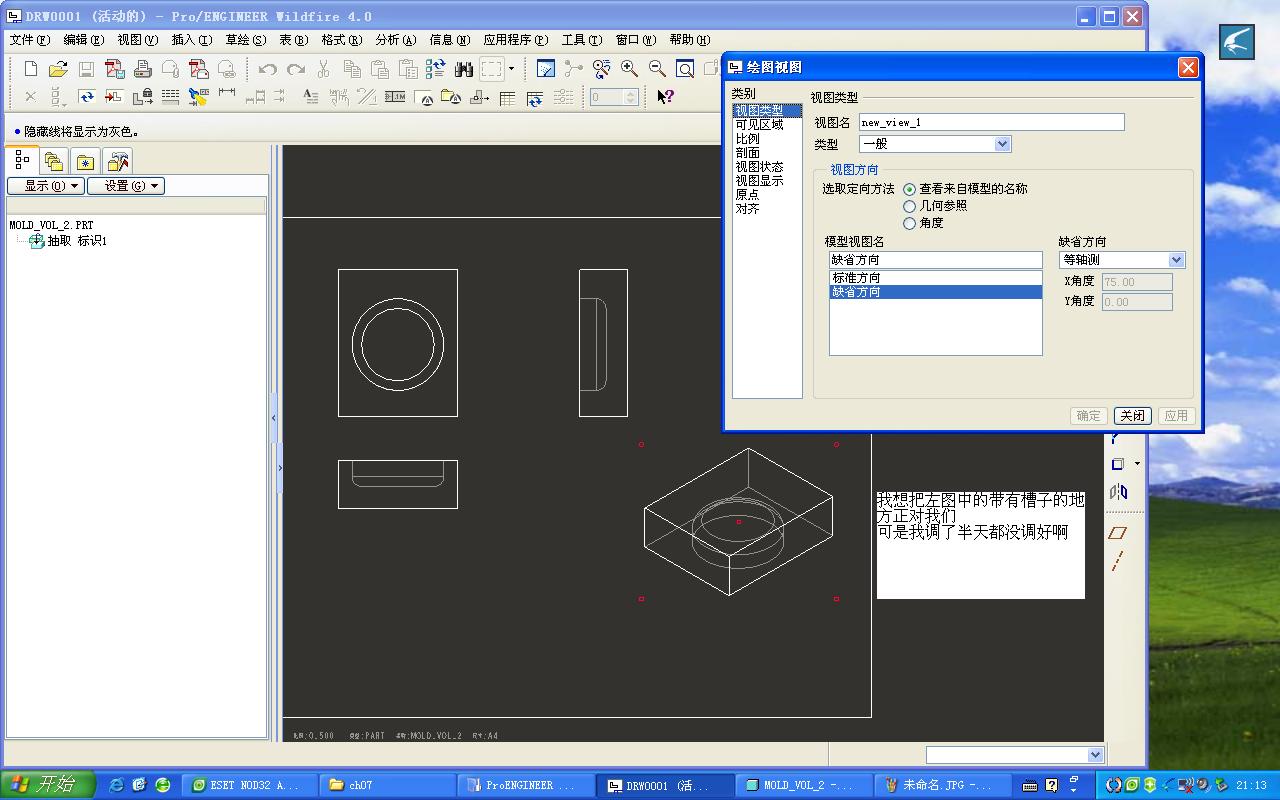This screenshot has height=800, width=1280.
Task: Open the 工具 menu
Action: click(x=581, y=40)
